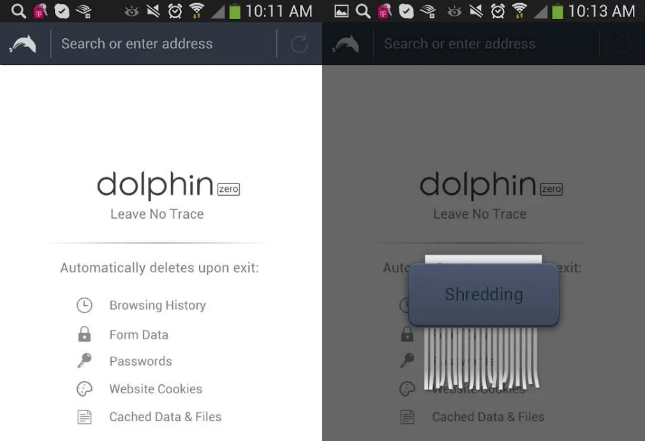
Task: Select right Cached Data & Files text
Action: pos(488,417)
